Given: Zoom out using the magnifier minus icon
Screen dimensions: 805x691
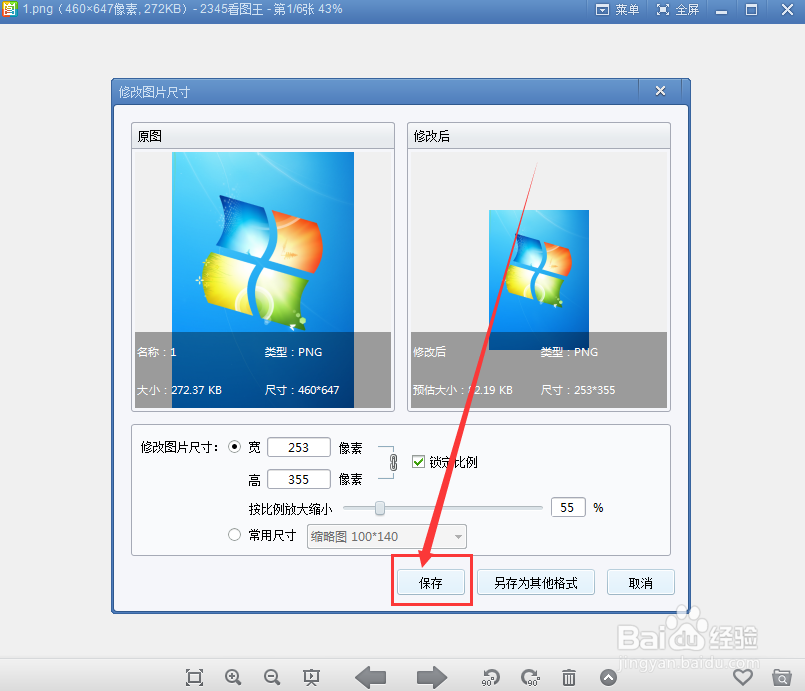Looking at the screenshot, I should pyautogui.click(x=272, y=677).
